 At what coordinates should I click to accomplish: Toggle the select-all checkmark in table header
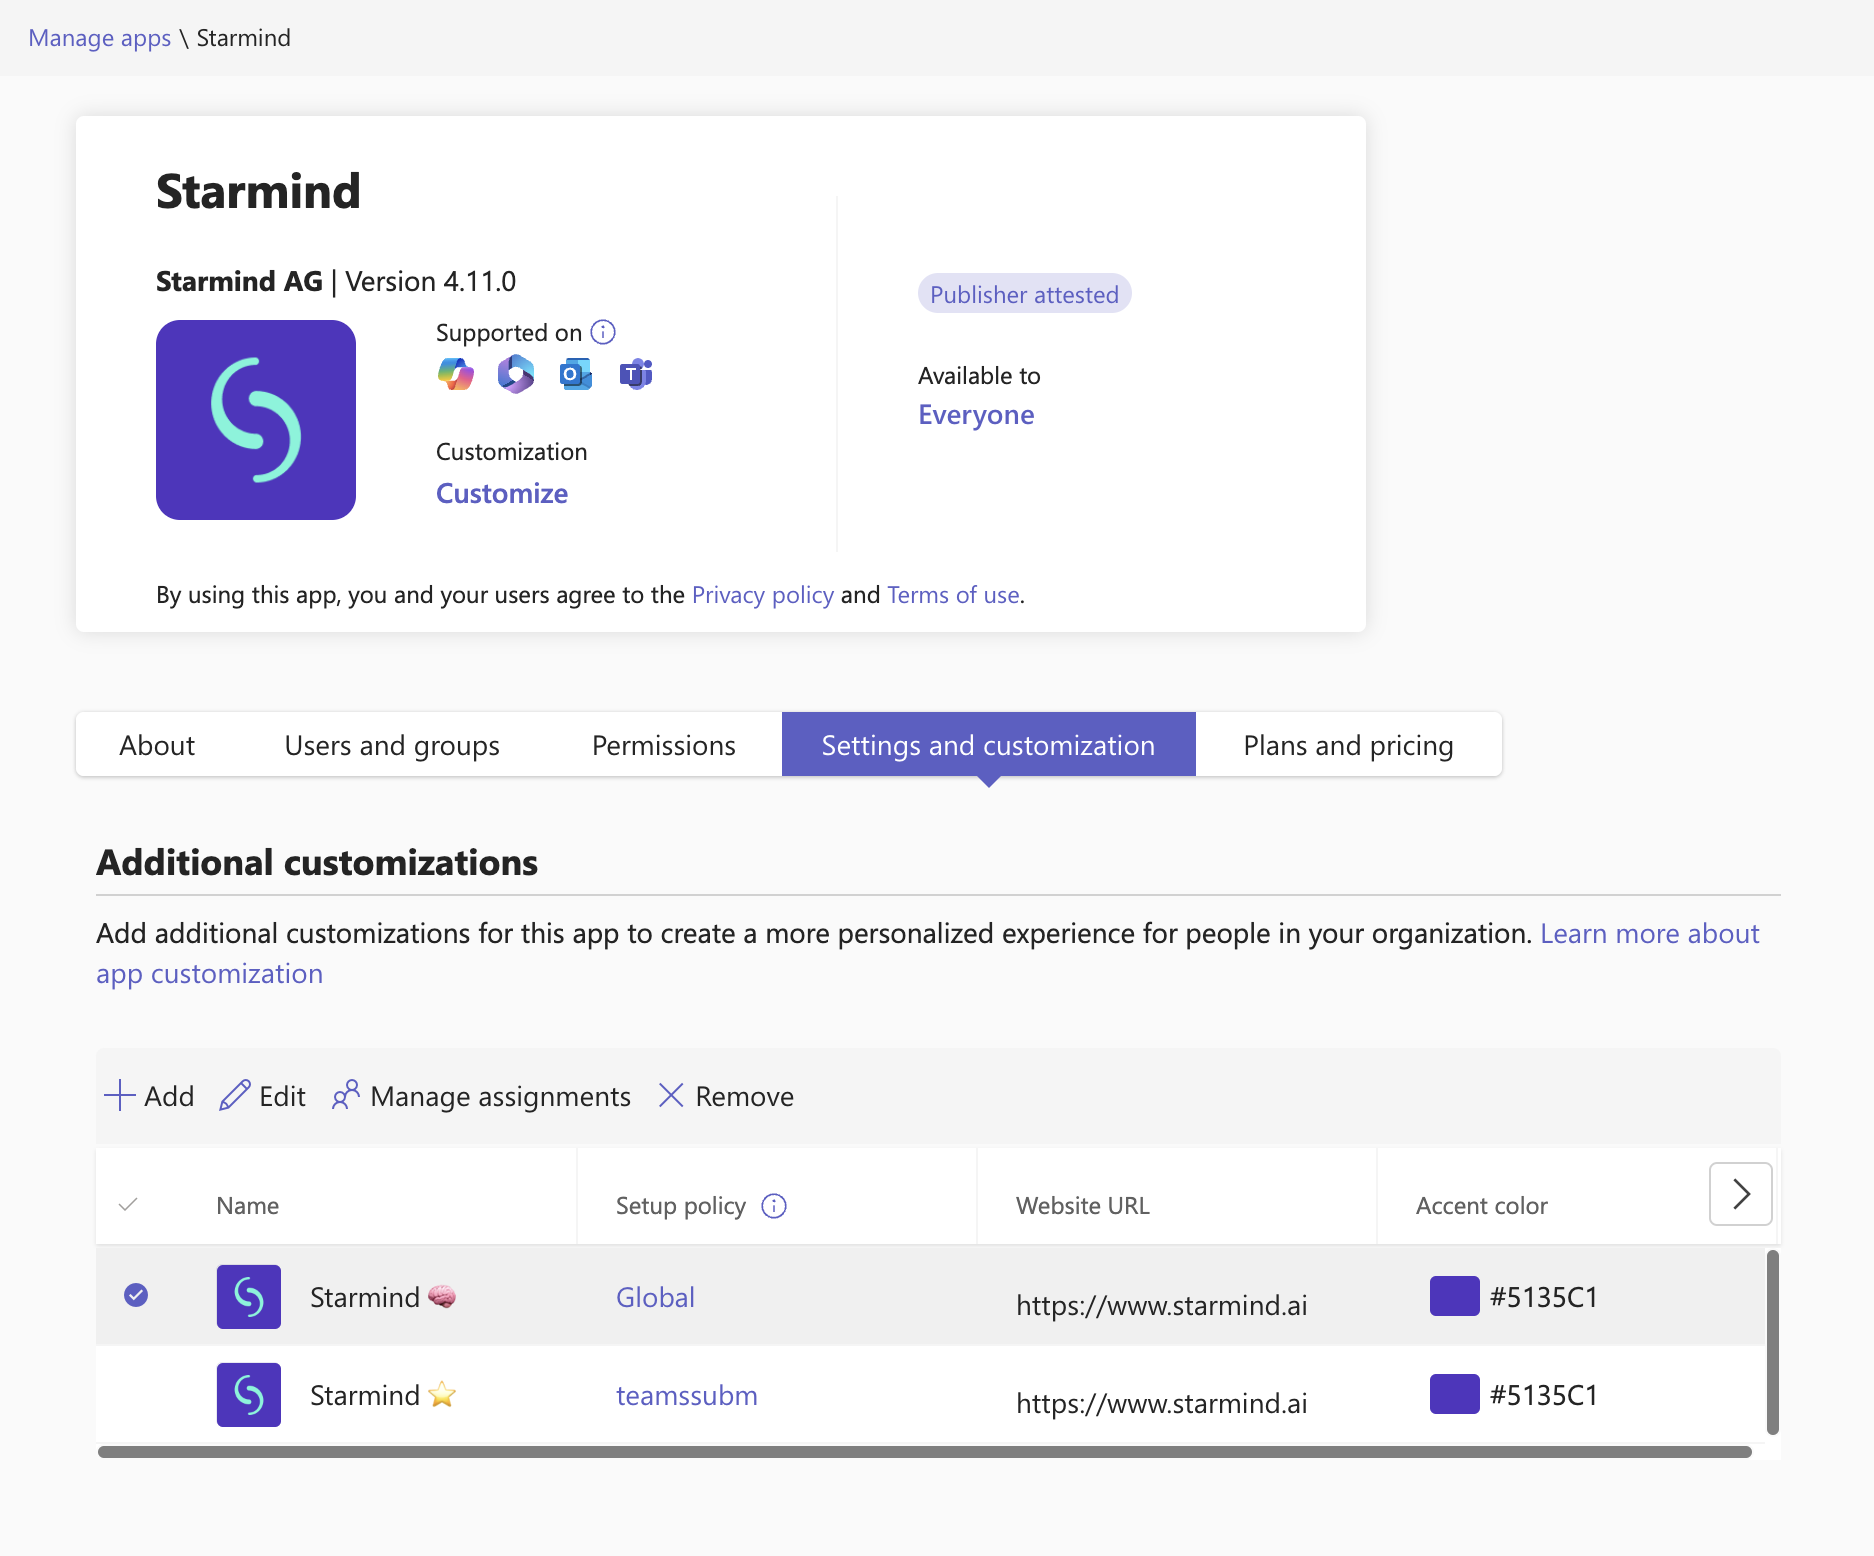128,1205
